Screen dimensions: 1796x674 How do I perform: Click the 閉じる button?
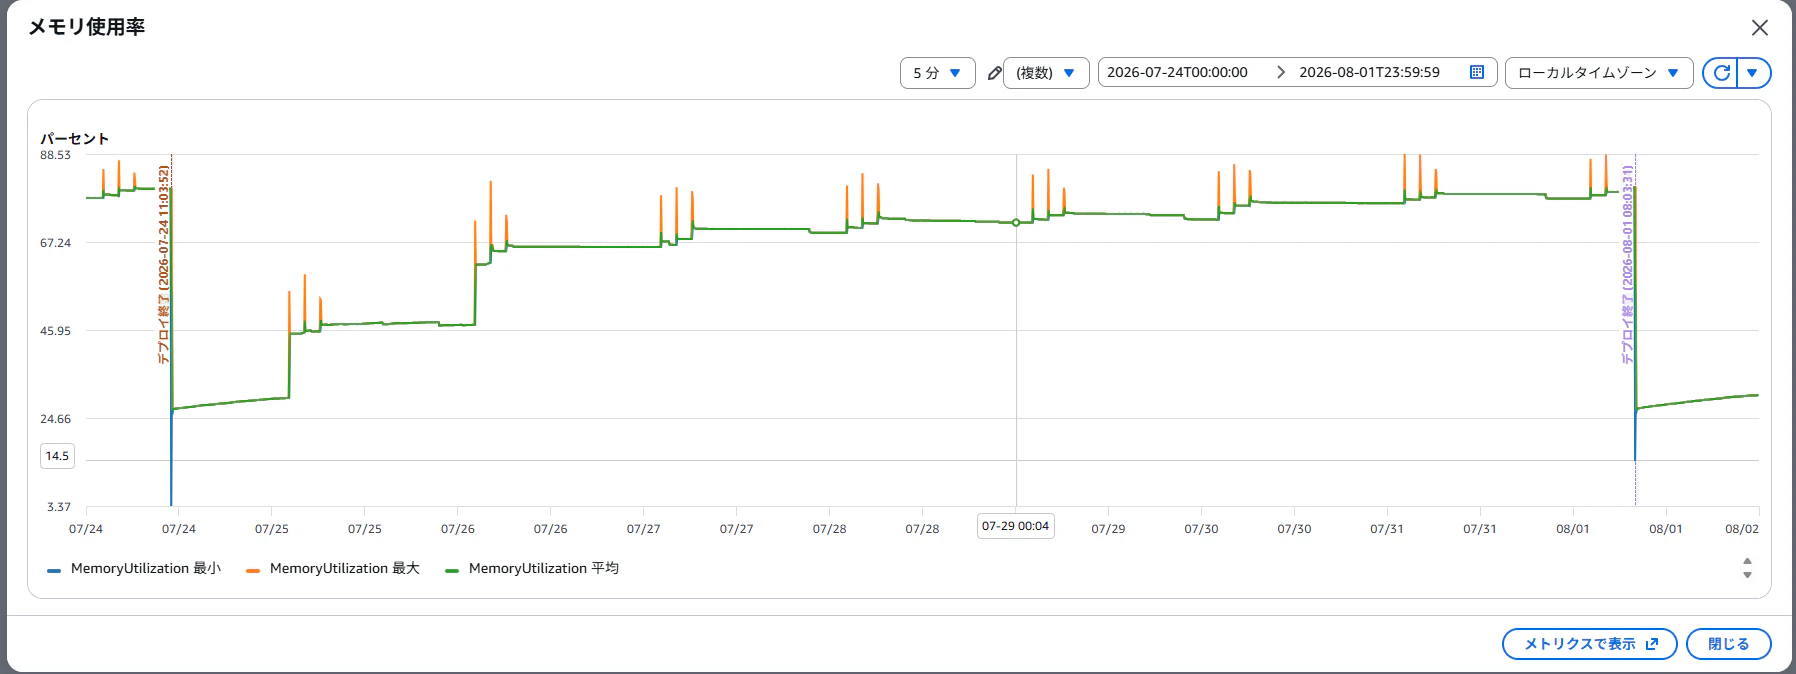1728,644
